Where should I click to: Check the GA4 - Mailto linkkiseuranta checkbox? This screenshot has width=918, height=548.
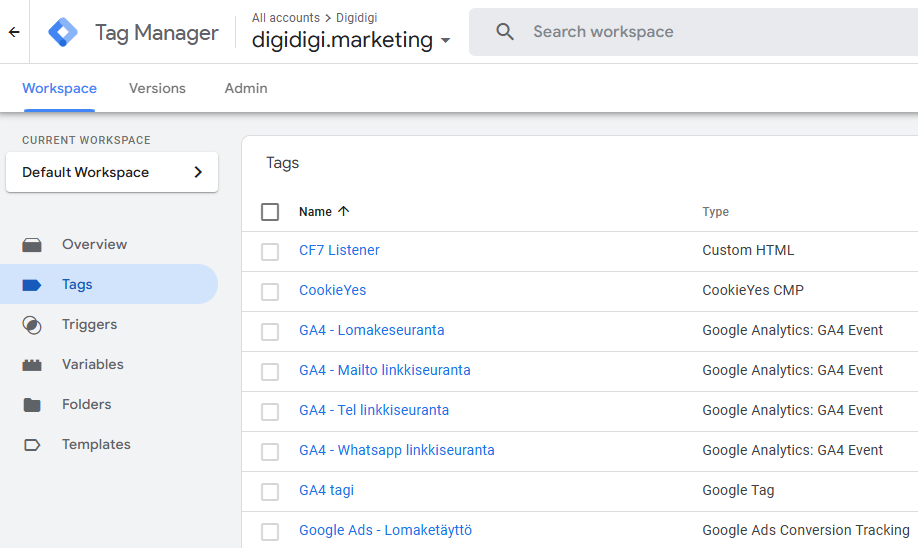[x=270, y=372]
